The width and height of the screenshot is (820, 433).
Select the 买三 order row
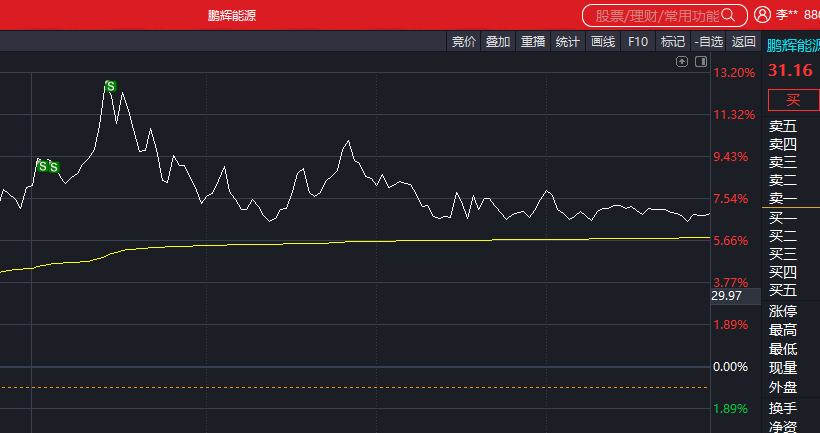(783, 254)
